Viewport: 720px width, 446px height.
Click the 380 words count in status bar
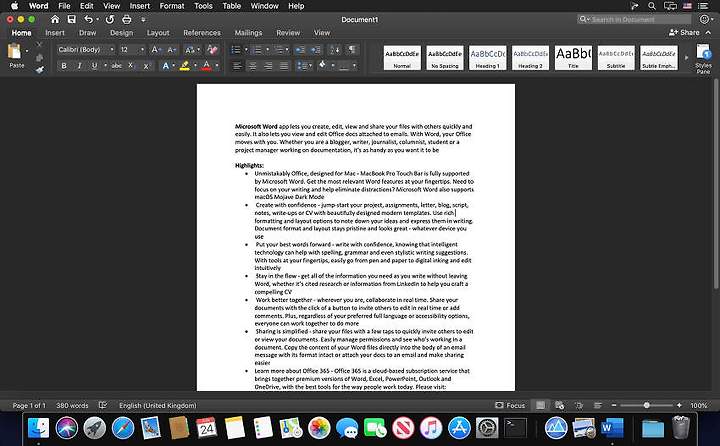pos(72,405)
